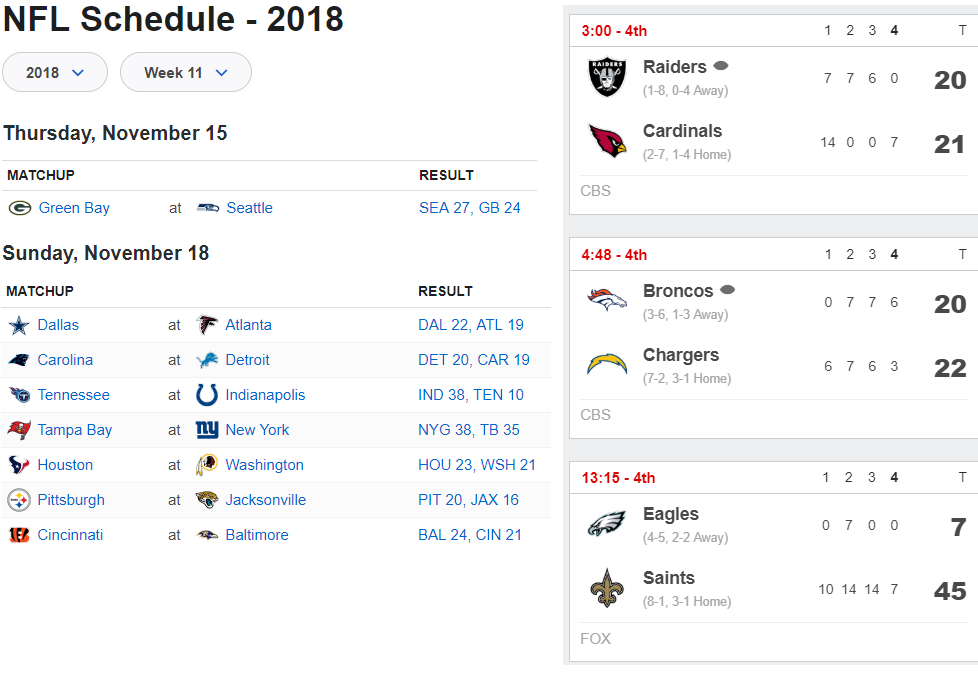This screenshot has width=978, height=679.
Task: Click the Saints fleur-de-lis logo
Action: [607, 588]
